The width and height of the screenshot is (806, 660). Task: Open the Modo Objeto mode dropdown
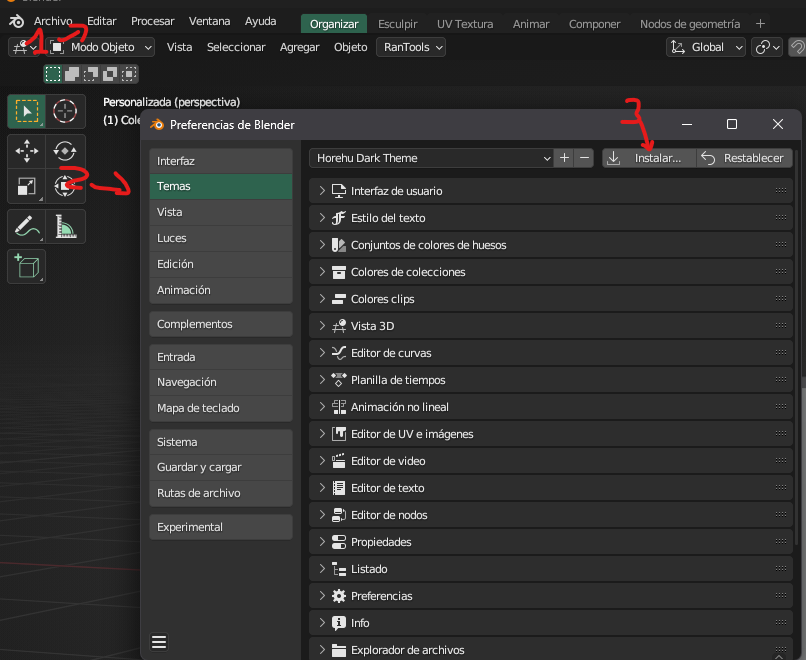(x=101, y=47)
